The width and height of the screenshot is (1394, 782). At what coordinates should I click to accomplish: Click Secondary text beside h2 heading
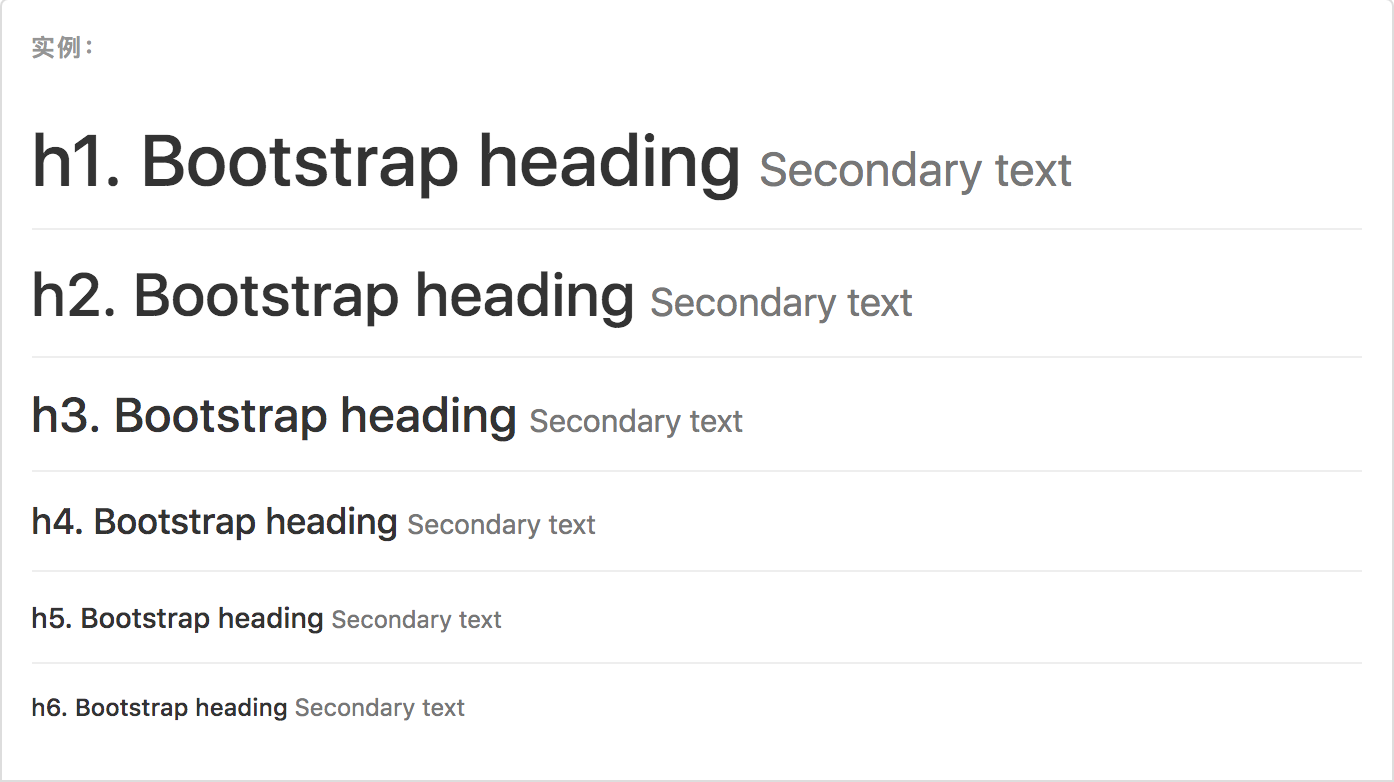[781, 302]
